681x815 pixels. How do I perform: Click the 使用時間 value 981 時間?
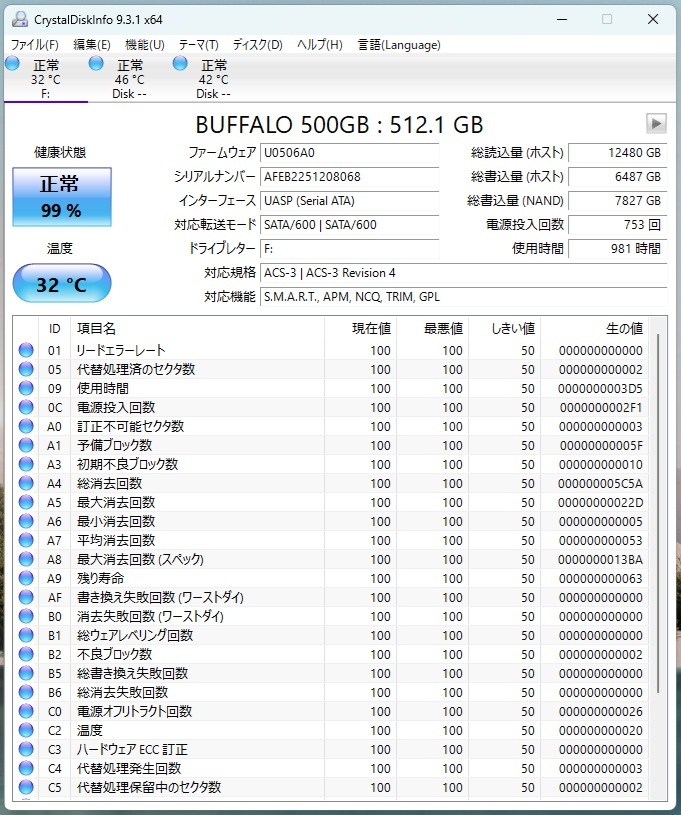click(618, 248)
